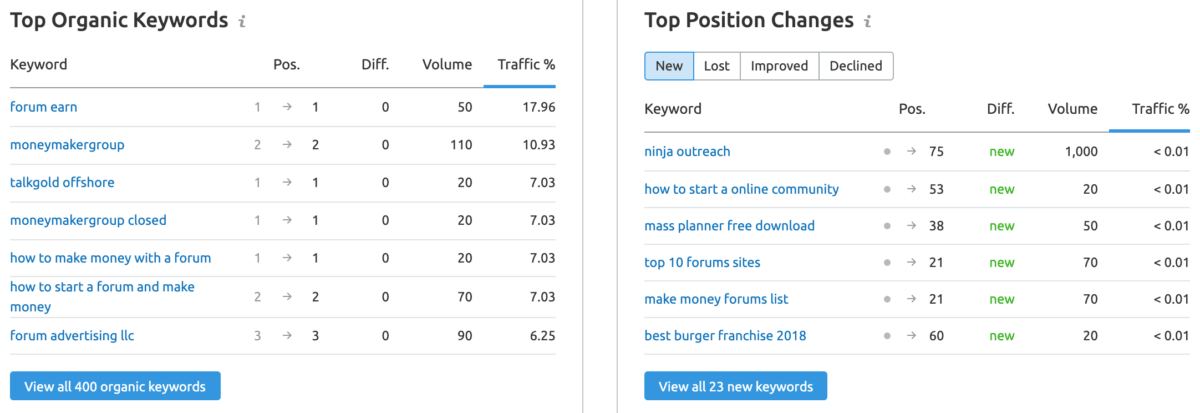The width and height of the screenshot is (1200, 413).
Task: Sort organic keywords by Volume column
Action: coord(447,65)
